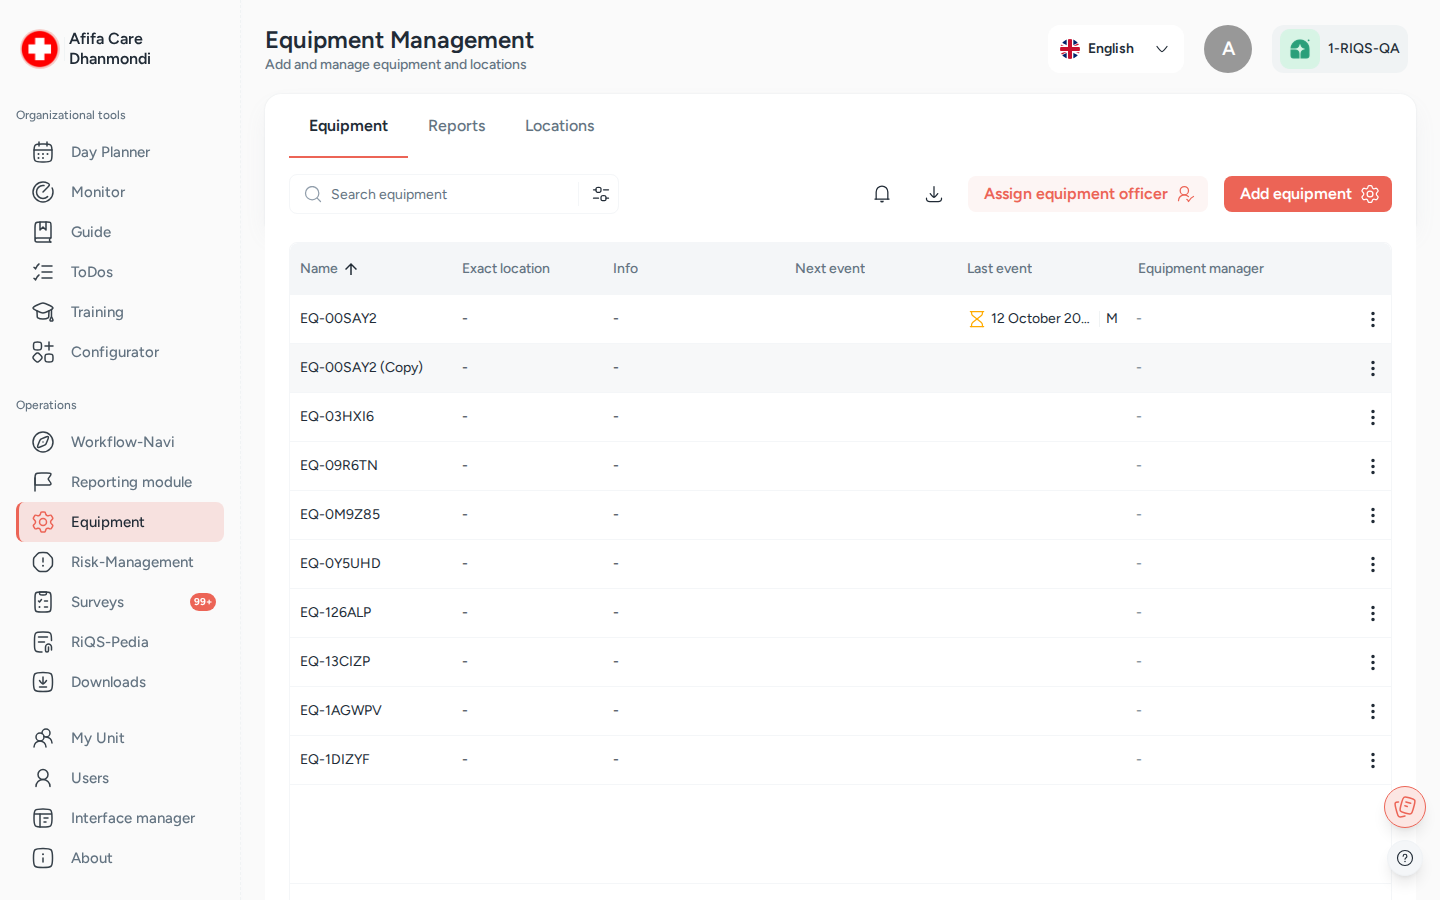This screenshot has height=900, width=1440.
Task: Click the Afifa Care red cross logo
Action: 40,49
